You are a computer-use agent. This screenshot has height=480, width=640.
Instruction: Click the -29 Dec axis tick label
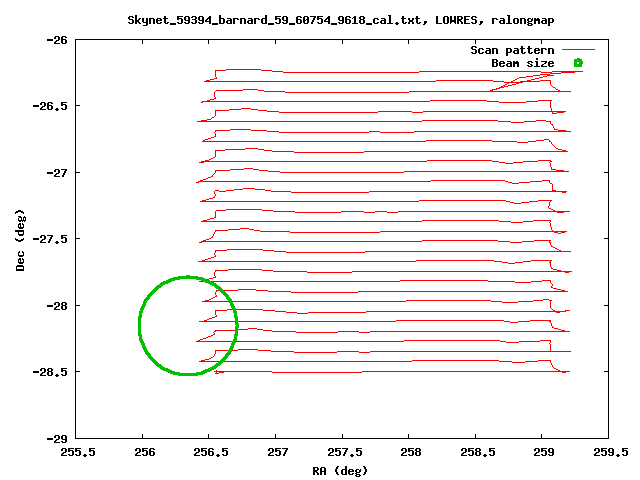[57, 439]
